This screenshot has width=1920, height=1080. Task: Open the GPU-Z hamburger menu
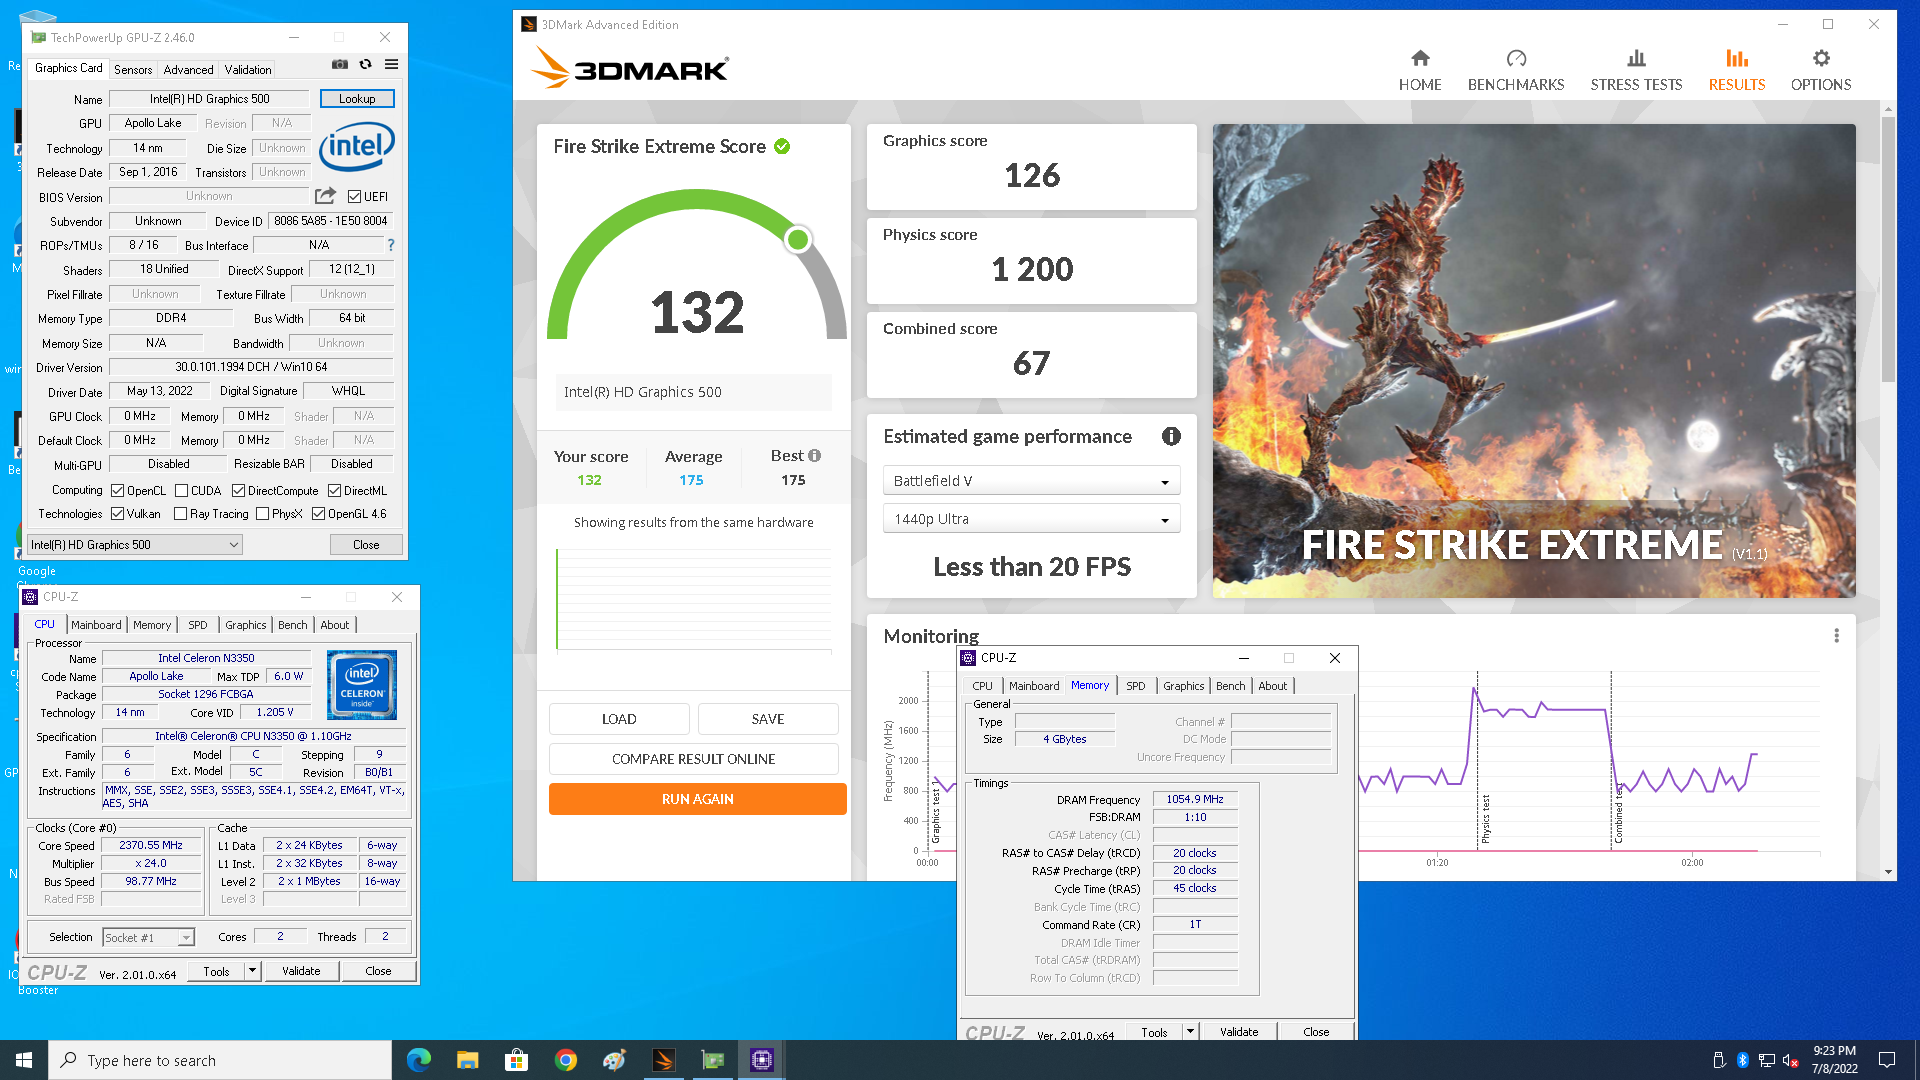click(392, 64)
